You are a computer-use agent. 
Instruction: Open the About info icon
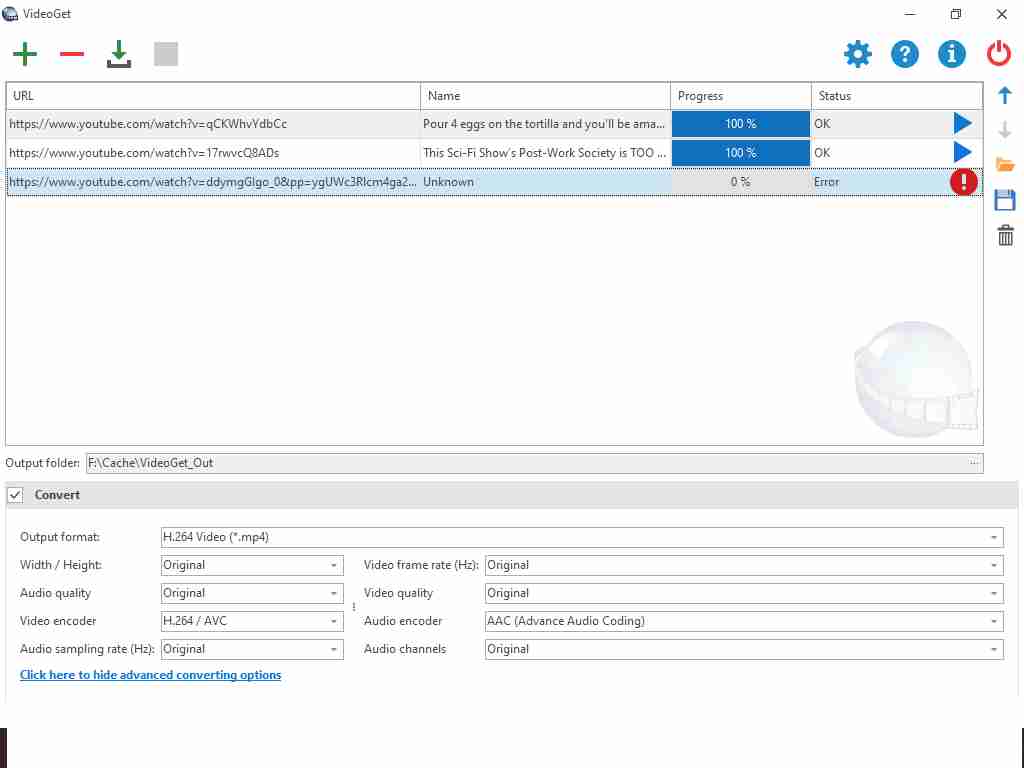[x=952, y=54]
